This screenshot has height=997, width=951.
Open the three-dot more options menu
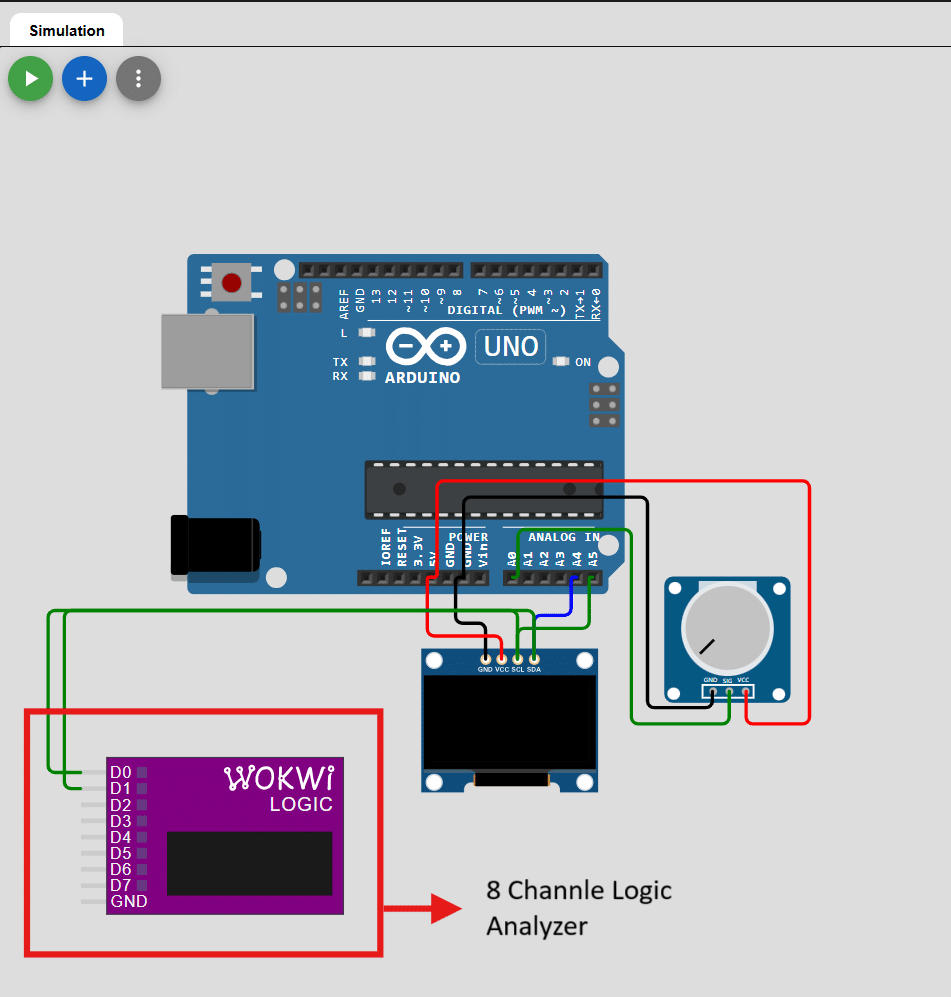[139, 79]
